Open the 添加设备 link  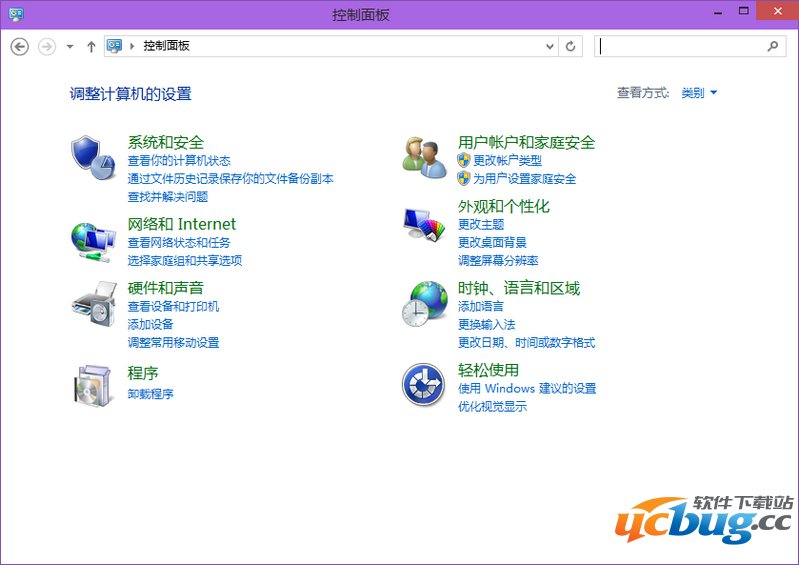(x=150, y=324)
